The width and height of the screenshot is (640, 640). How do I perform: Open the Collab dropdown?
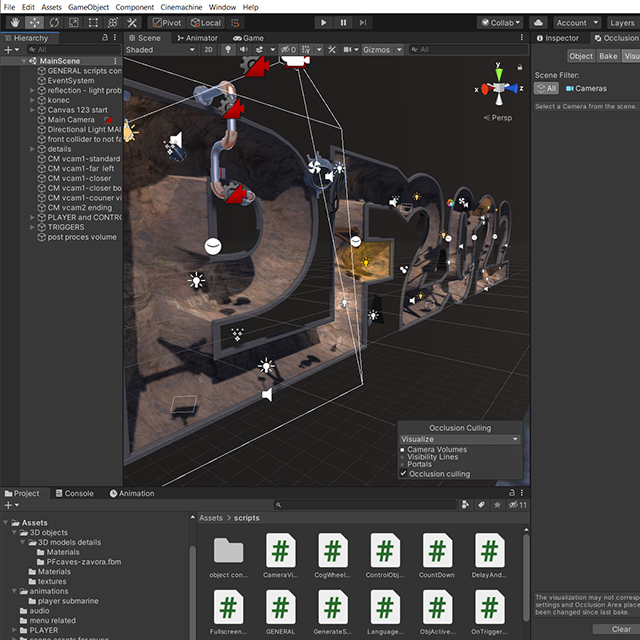tap(500, 23)
